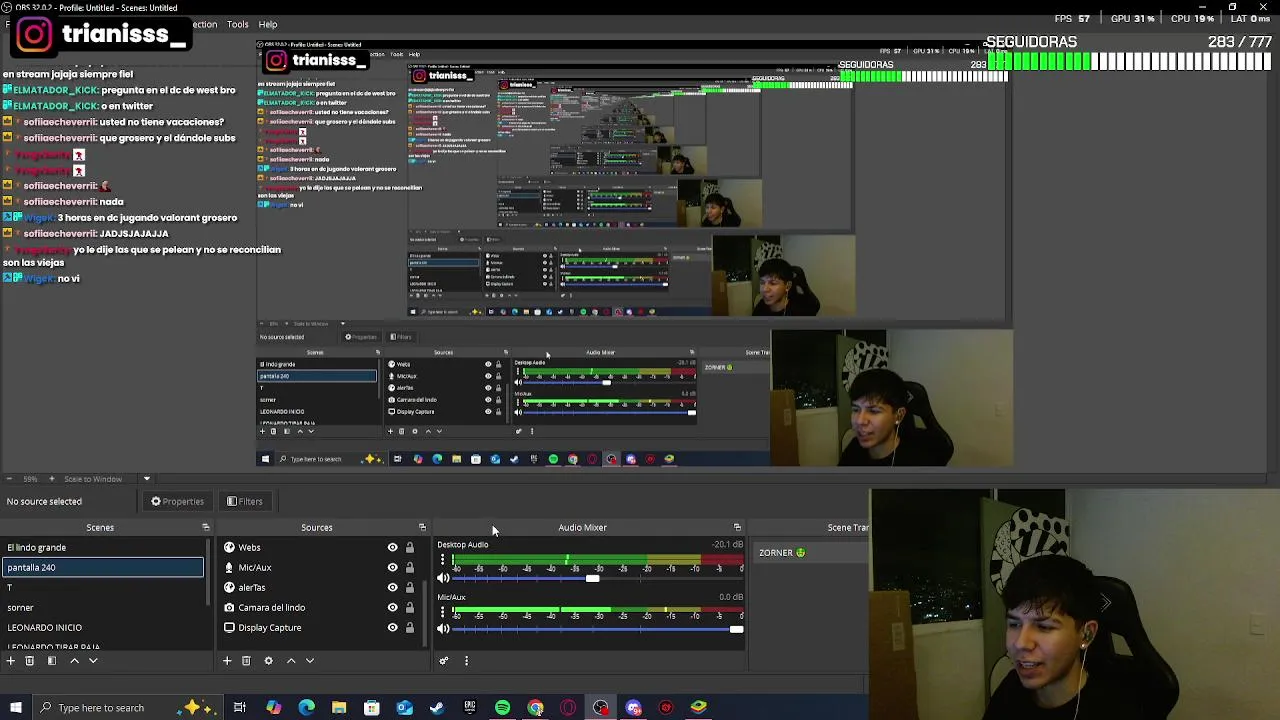Screen dimensions: 1280x720
Task: Toggle lock on Camara del lindo source
Action: coord(409,607)
